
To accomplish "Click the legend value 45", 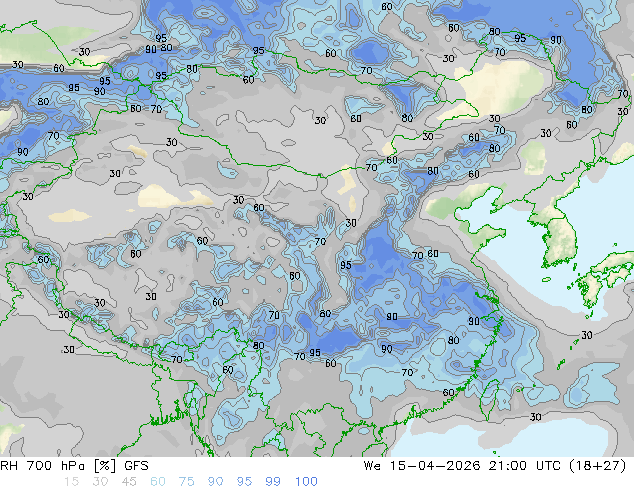I will coord(129,482).
